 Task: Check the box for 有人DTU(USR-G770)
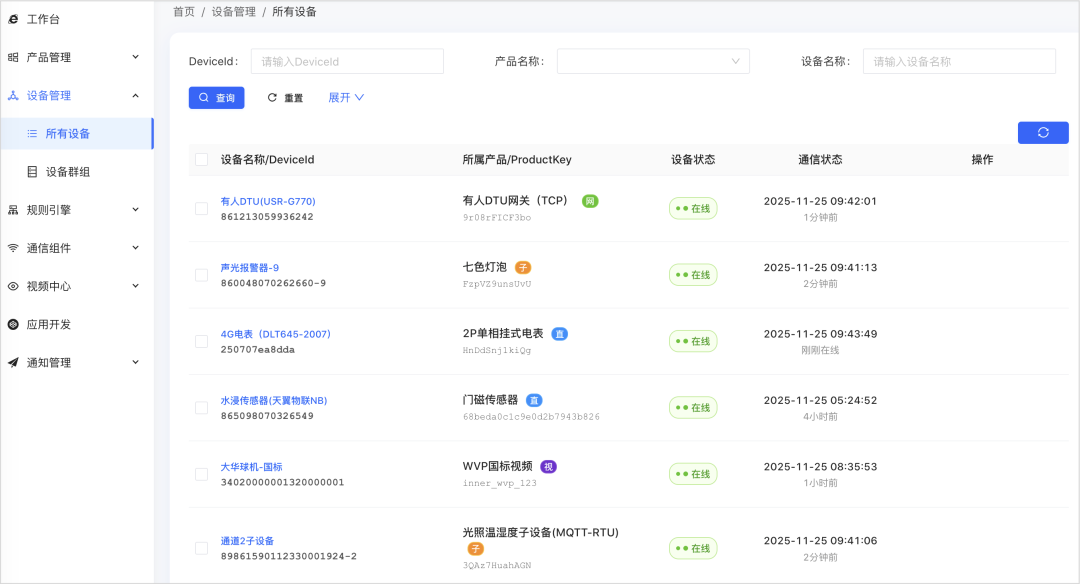(201, 209)
